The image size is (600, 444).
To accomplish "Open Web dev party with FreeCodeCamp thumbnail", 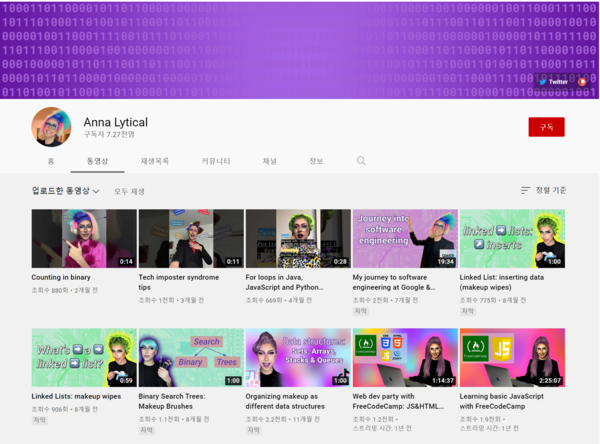I will [x=405, y=357].
